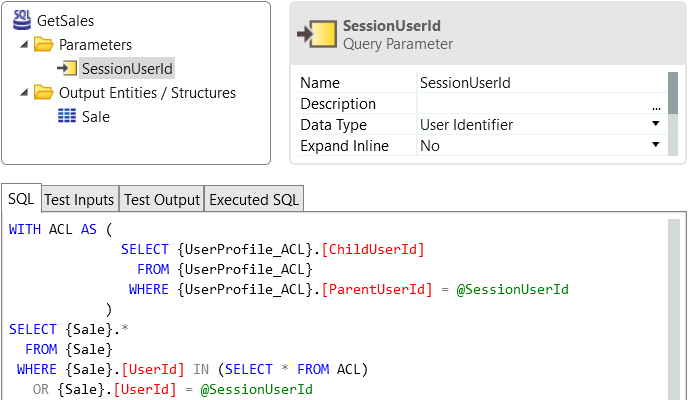Edit the Name field value SessionUserId
688x400 pixels.
coord(542,83)
